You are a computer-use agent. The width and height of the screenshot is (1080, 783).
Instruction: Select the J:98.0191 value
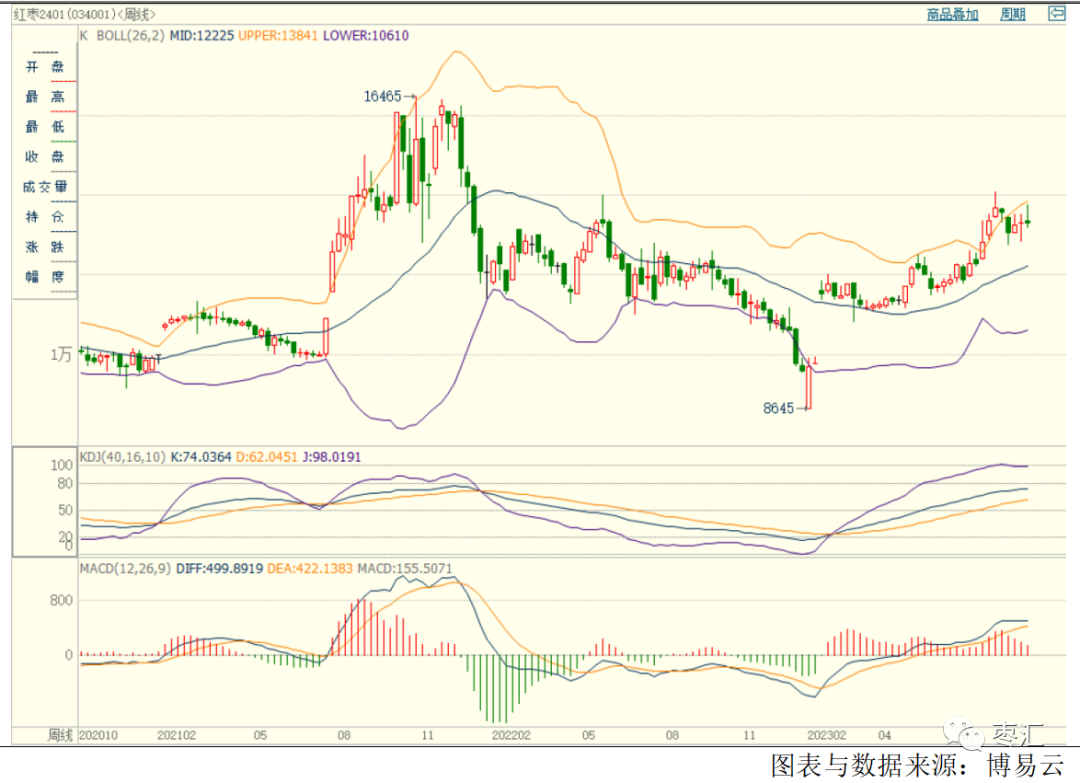click(x=331, y=457)
